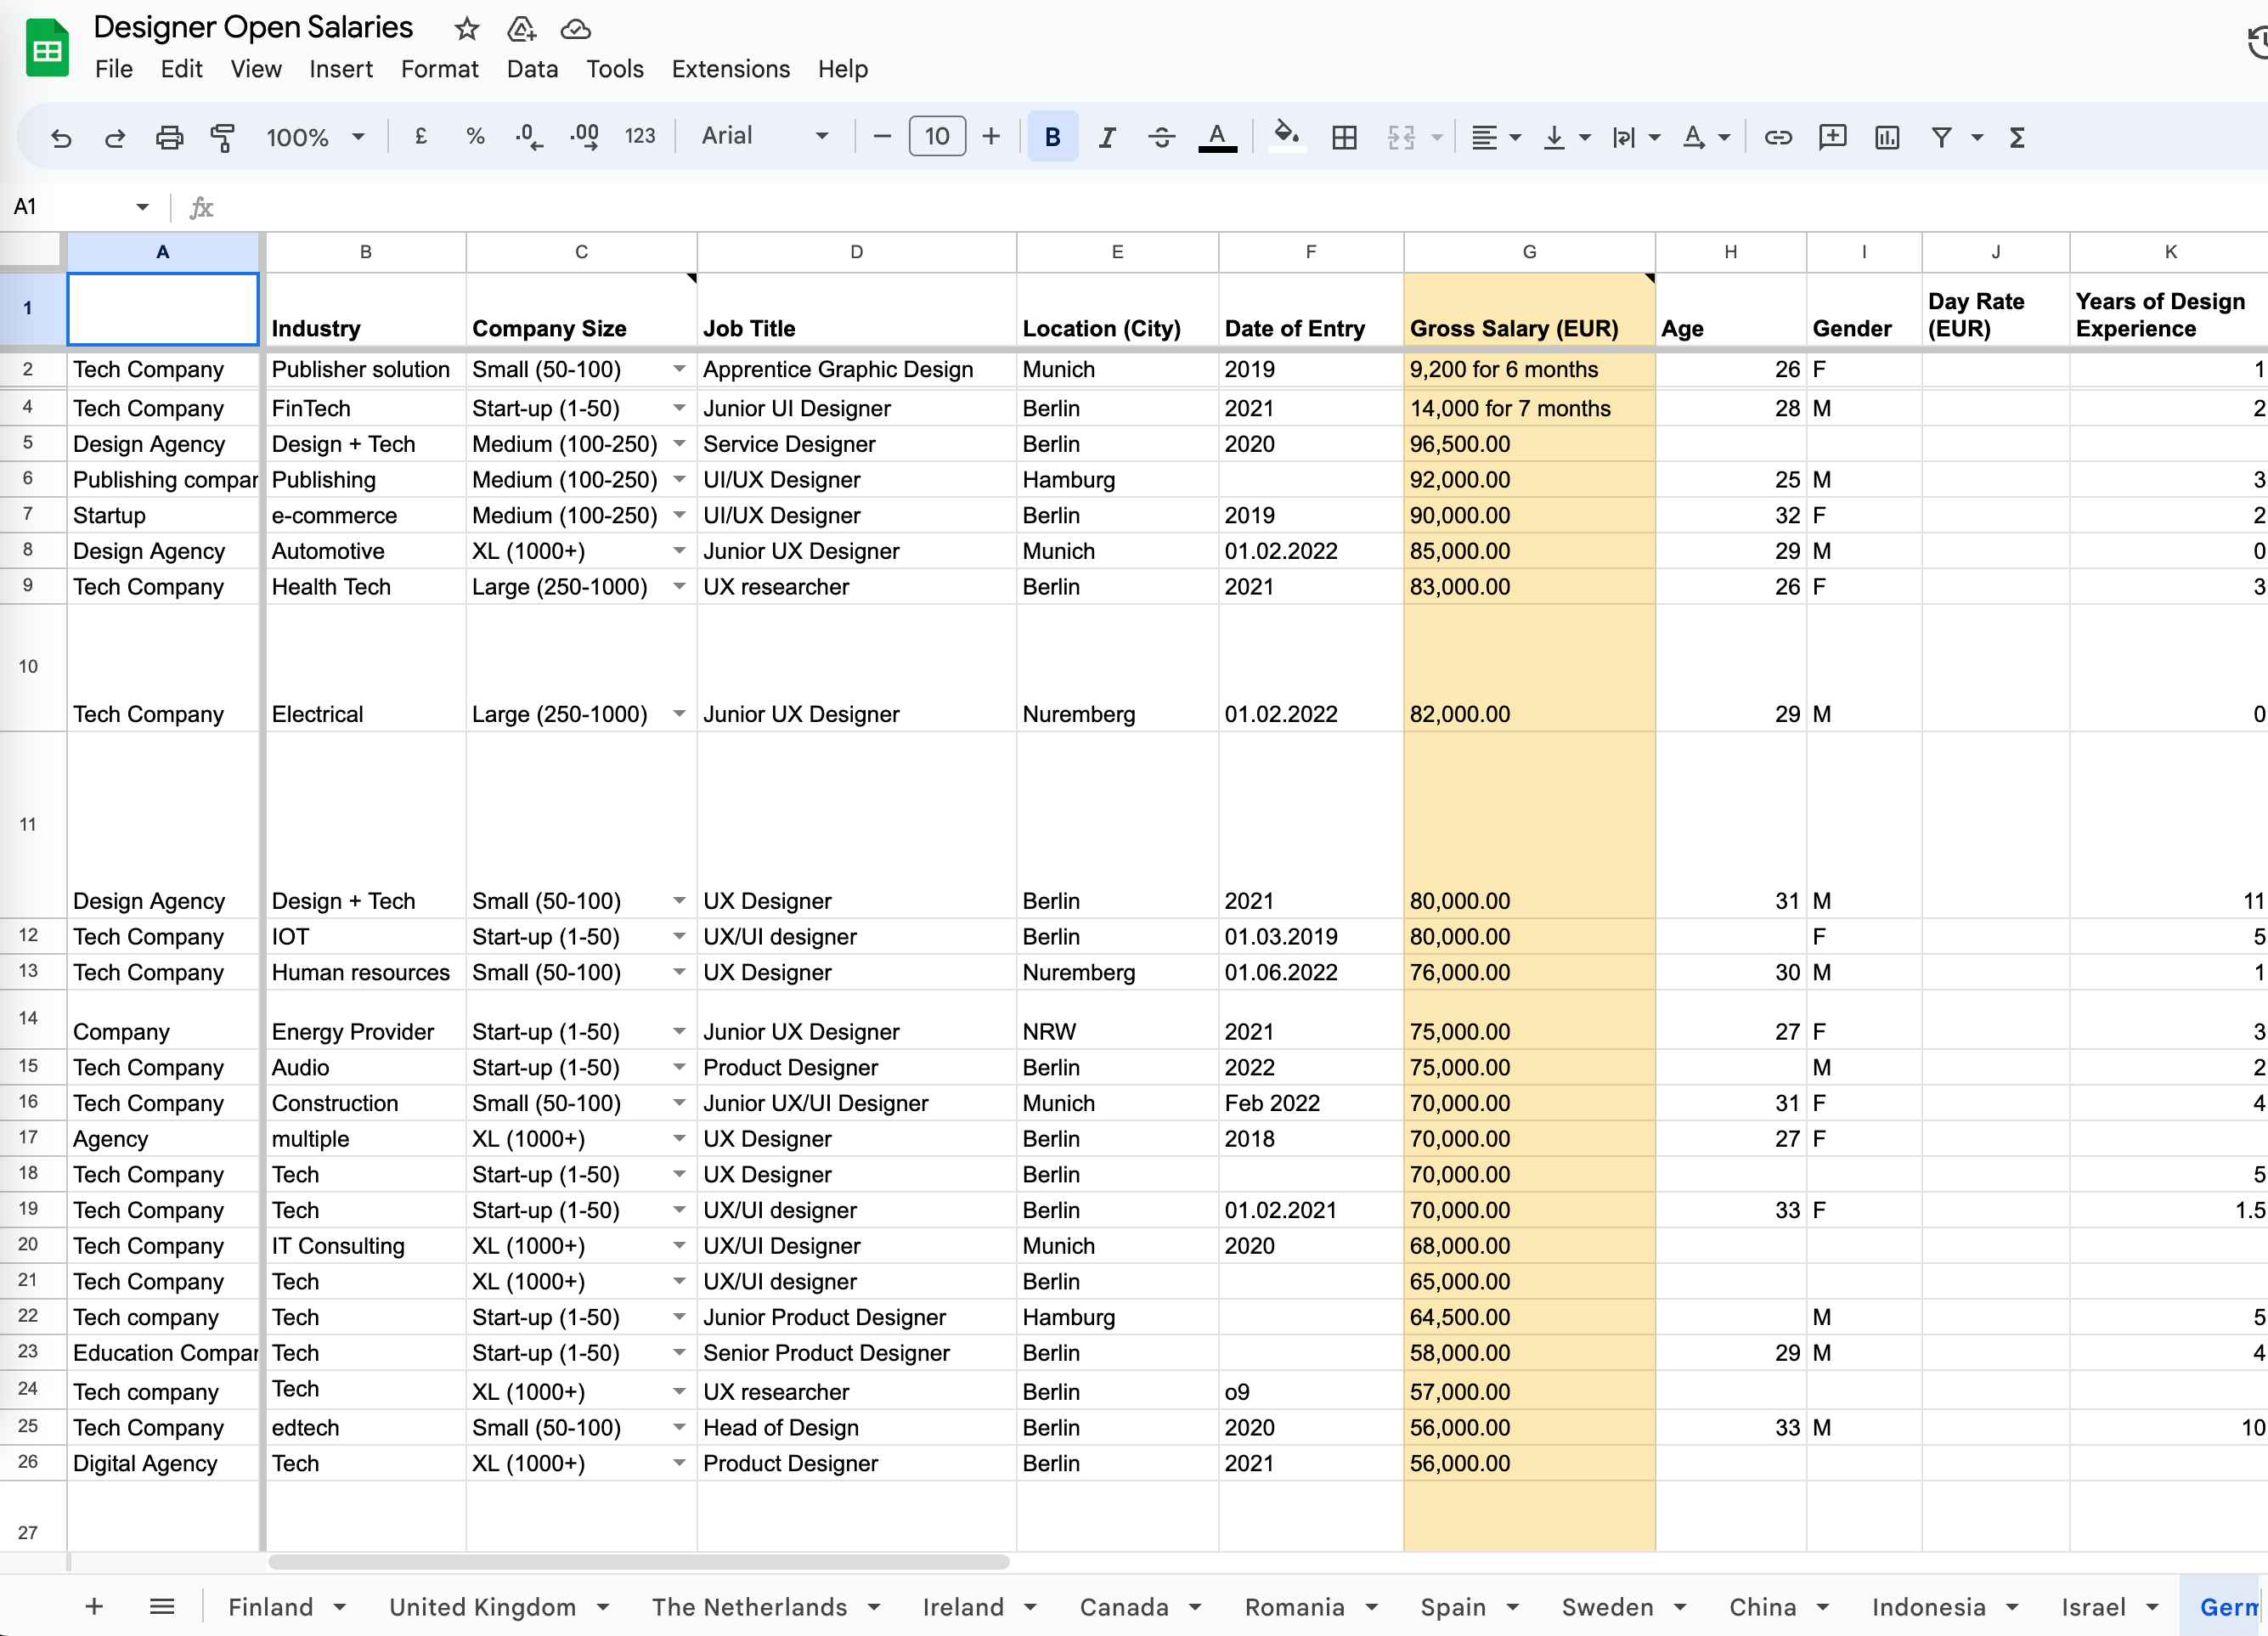Expand Company Size dropdown in row 2
This screenshot has height=1636, width=2268.
tap(679, 369)
